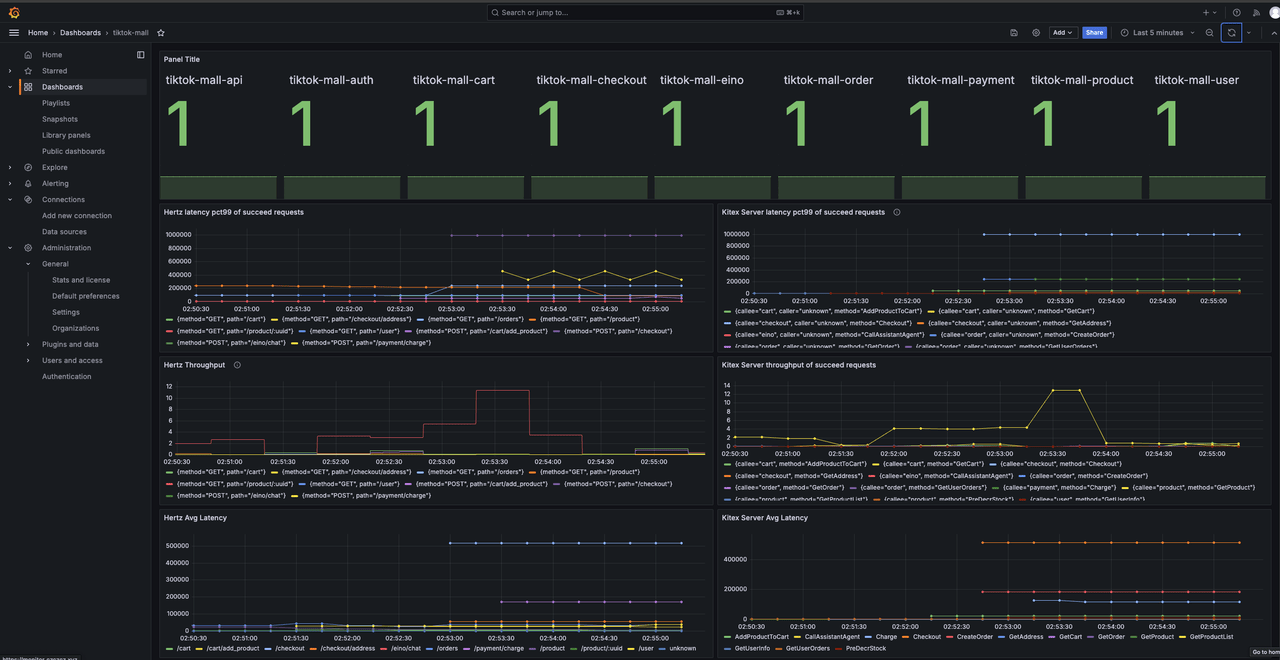Screen dimensions: 1280x660
Task: Expand the Starred section chevron
Action: (x=10, y=71)
